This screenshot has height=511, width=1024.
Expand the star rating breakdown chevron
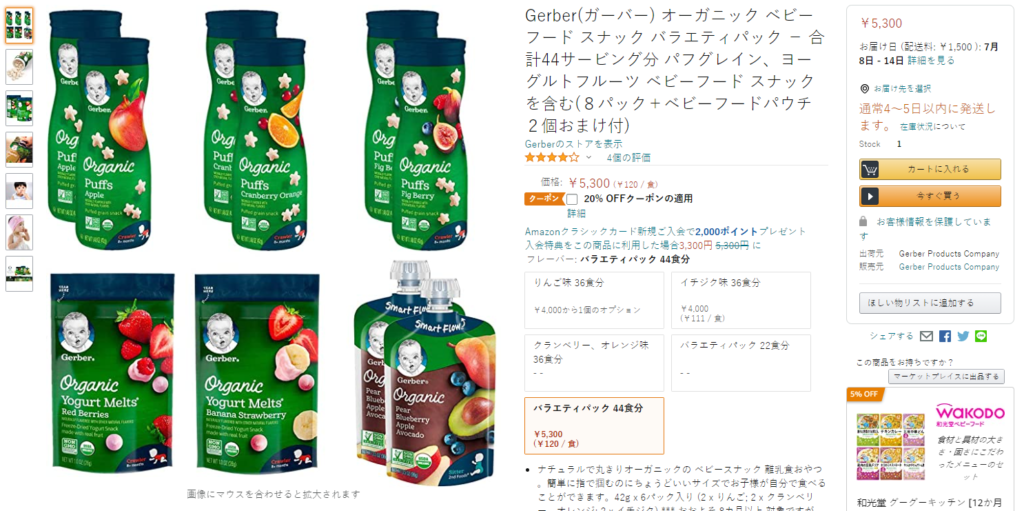pyautogui.click(x=588, y=157)
